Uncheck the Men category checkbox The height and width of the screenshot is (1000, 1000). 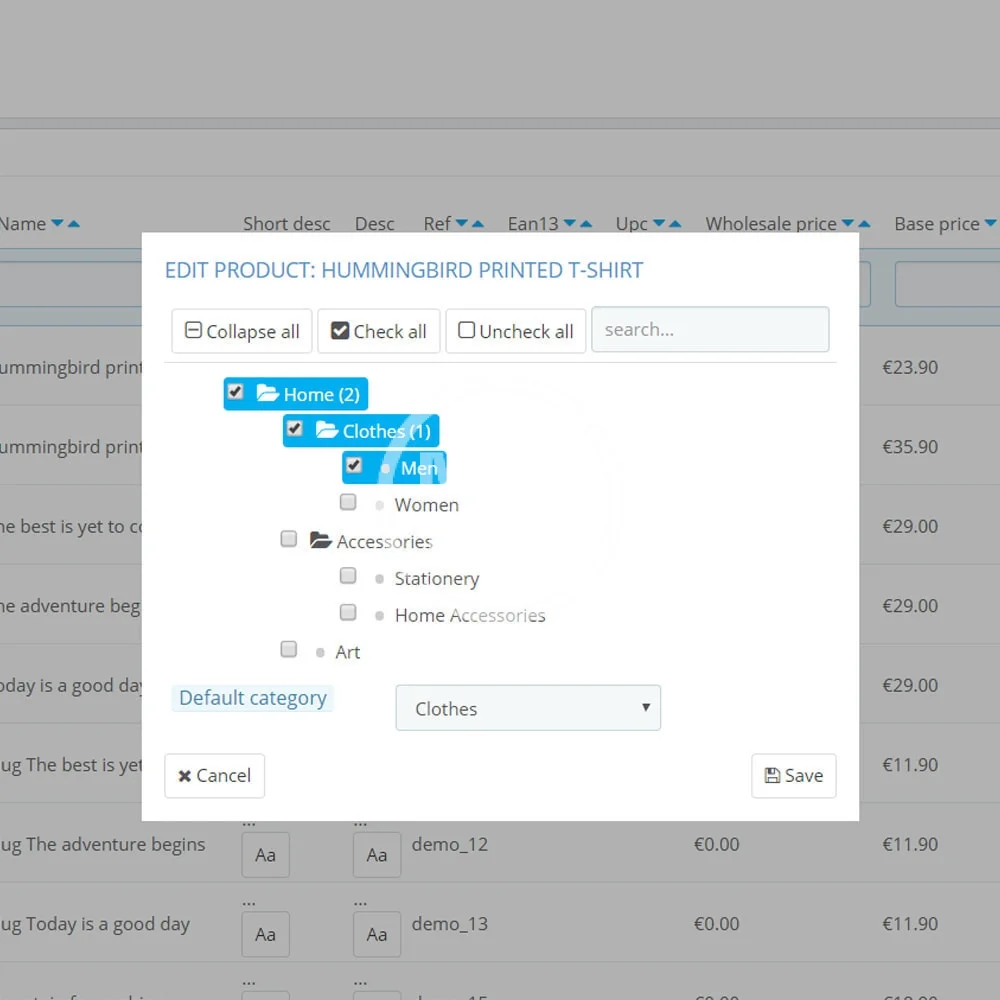point(353,465)
